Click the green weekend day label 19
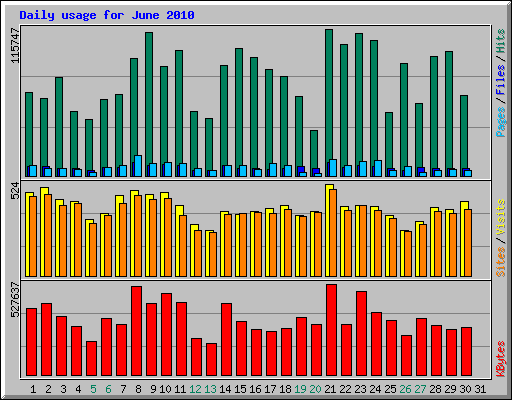 (300, 389)
